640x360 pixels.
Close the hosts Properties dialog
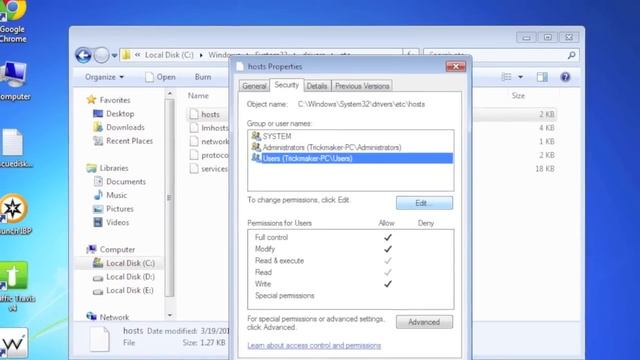(x=456, y=66)
